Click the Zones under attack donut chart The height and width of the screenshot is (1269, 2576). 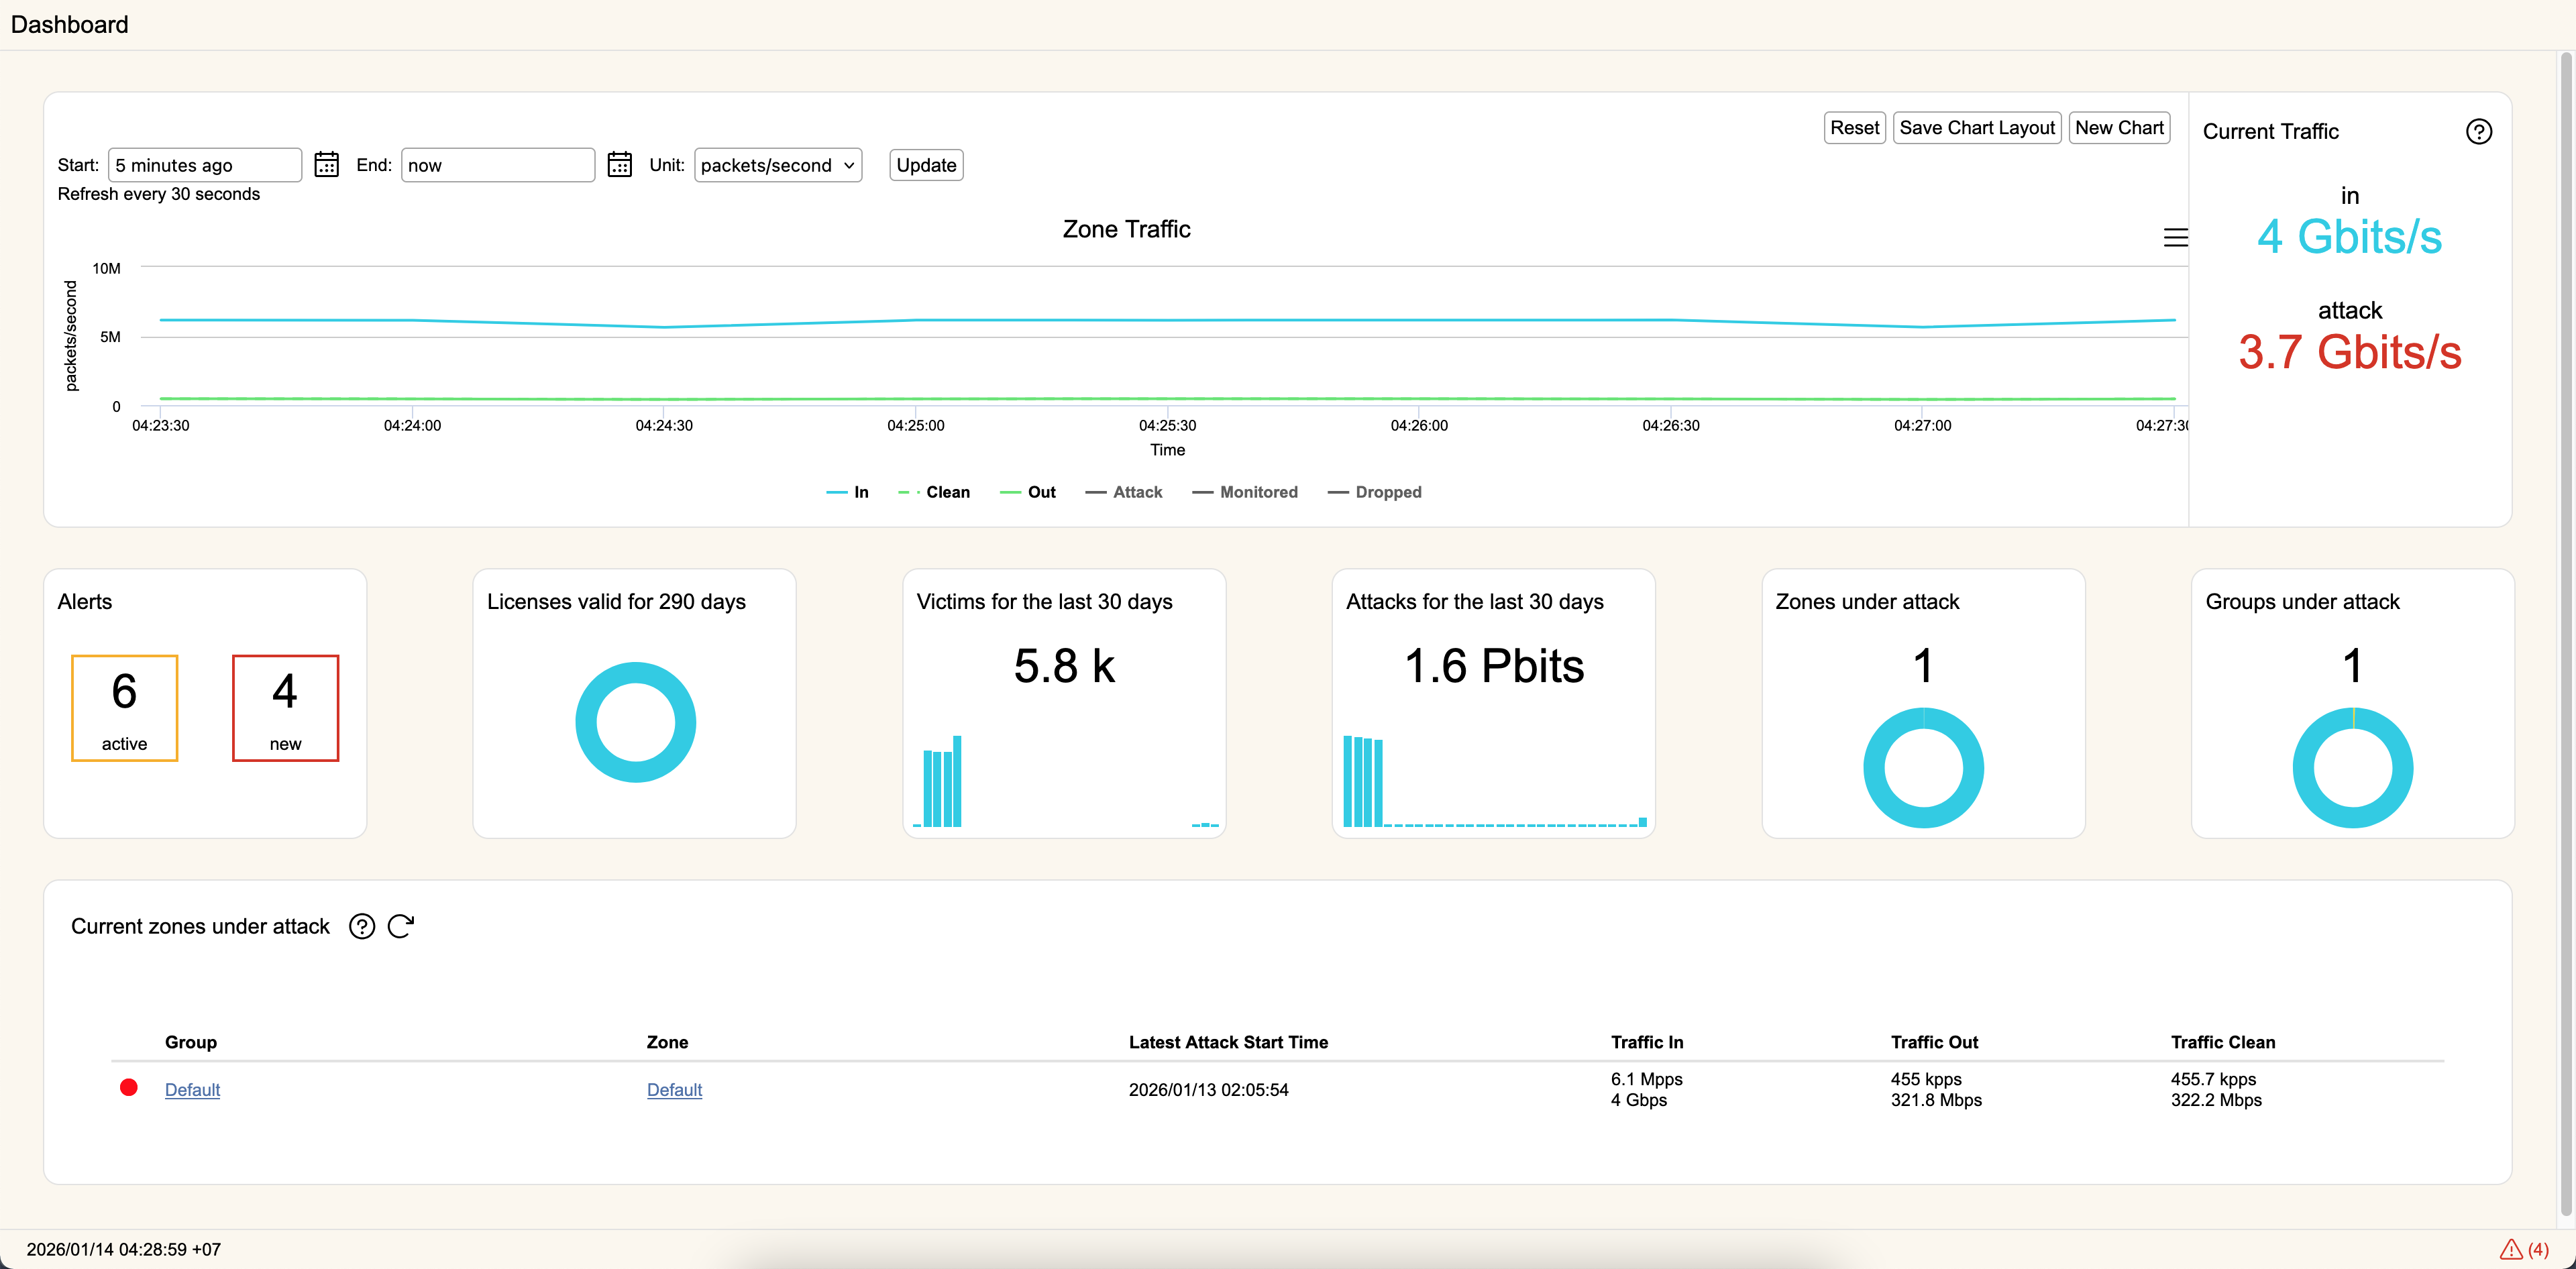click(x=1923, y=768)
